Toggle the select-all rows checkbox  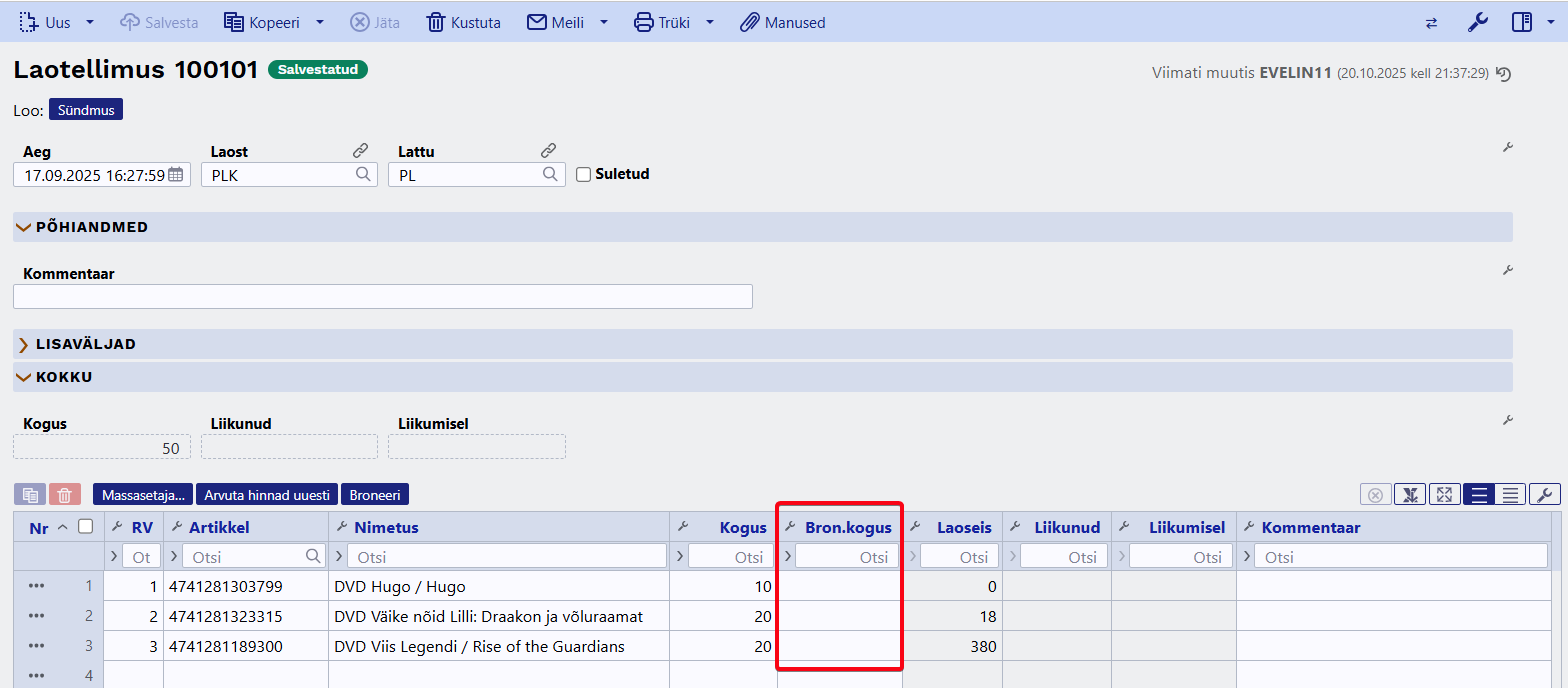pos(86,527)
